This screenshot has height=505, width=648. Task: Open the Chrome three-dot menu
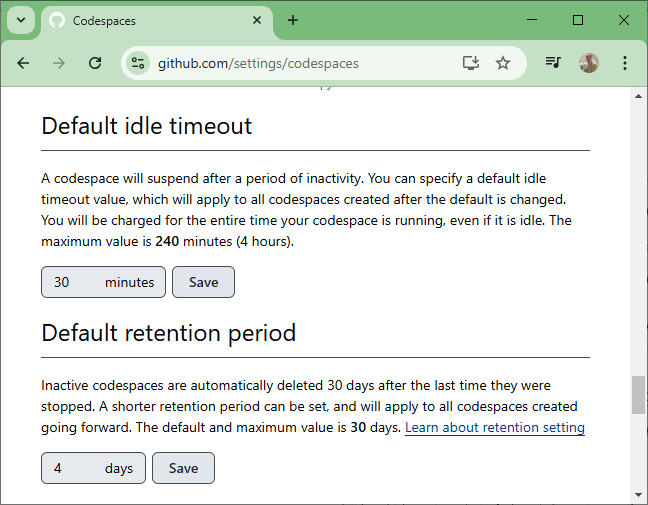coord(625,63)
